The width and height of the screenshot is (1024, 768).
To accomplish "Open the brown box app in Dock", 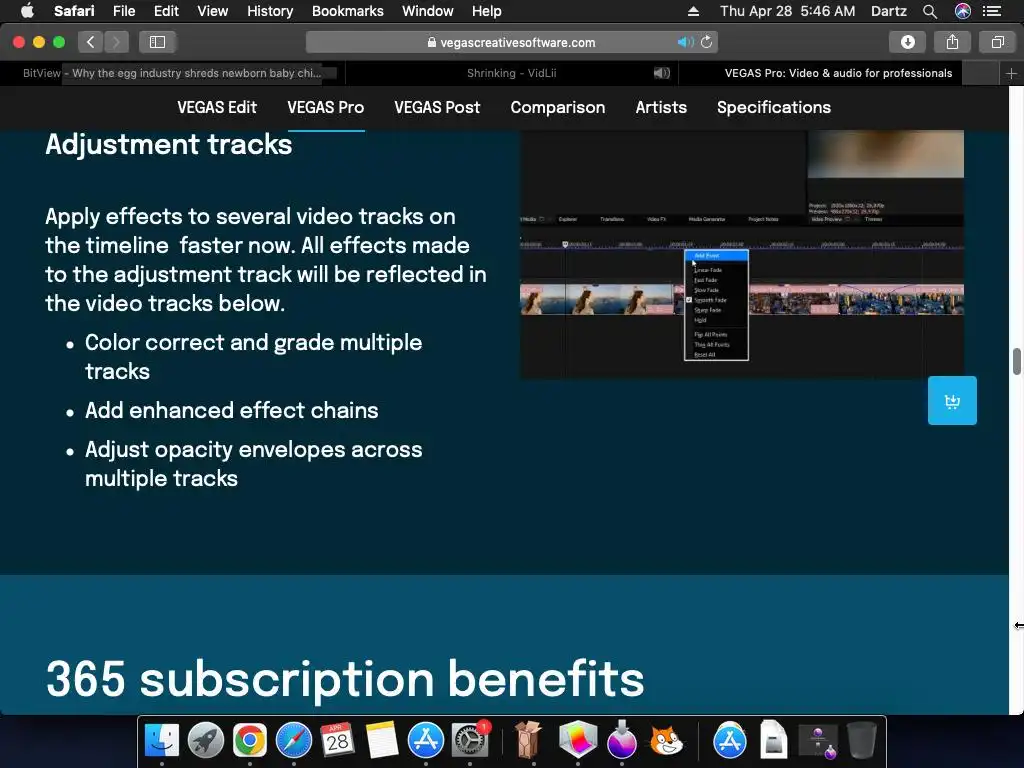I will 528,741.
